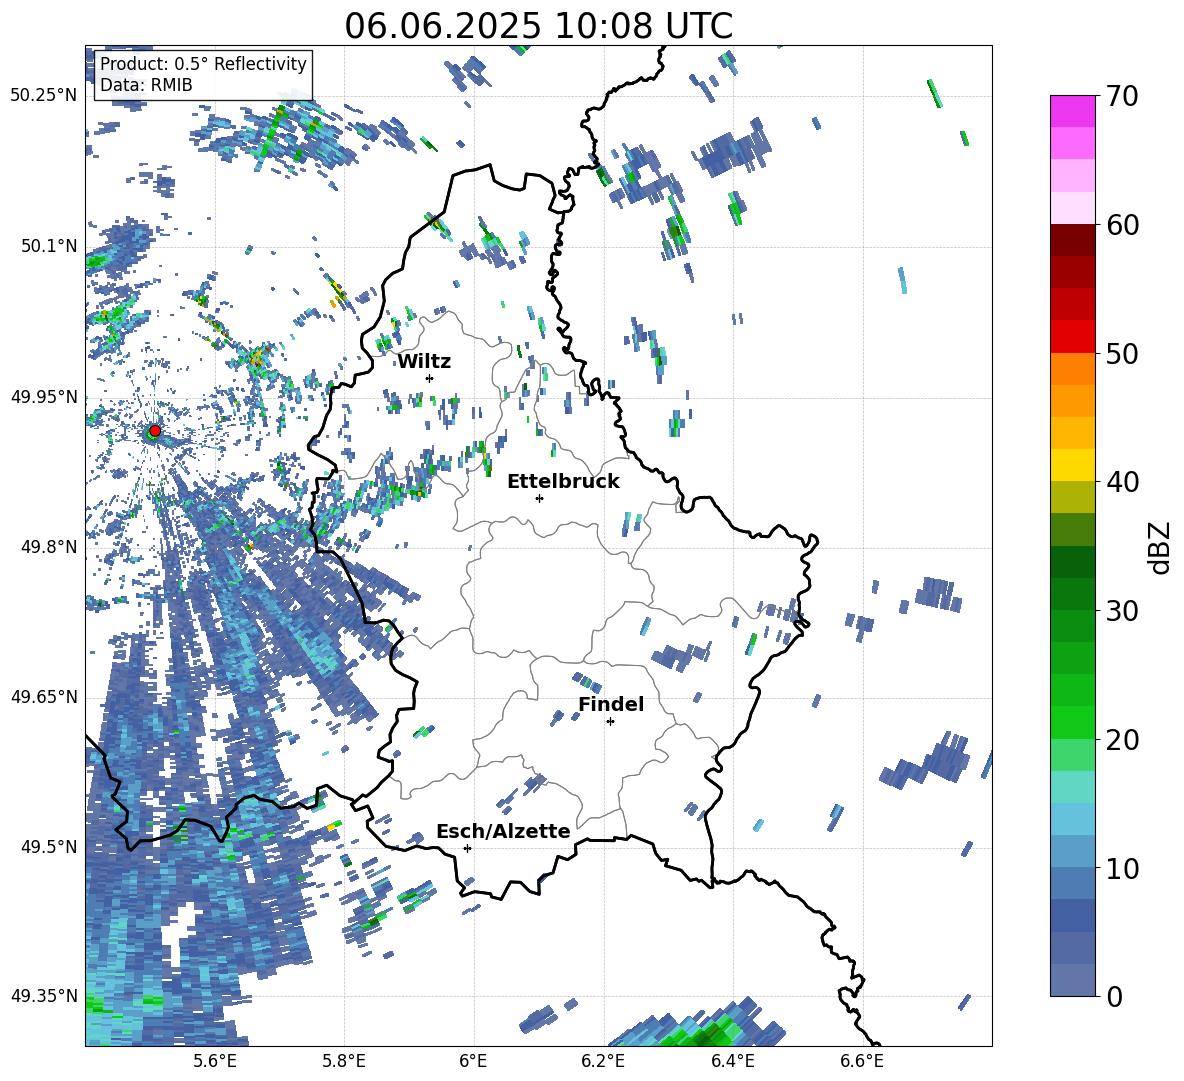Click the 0 tick on the colorbar
This screenshot has height=1081, width=1184.
click(1113, 996)
